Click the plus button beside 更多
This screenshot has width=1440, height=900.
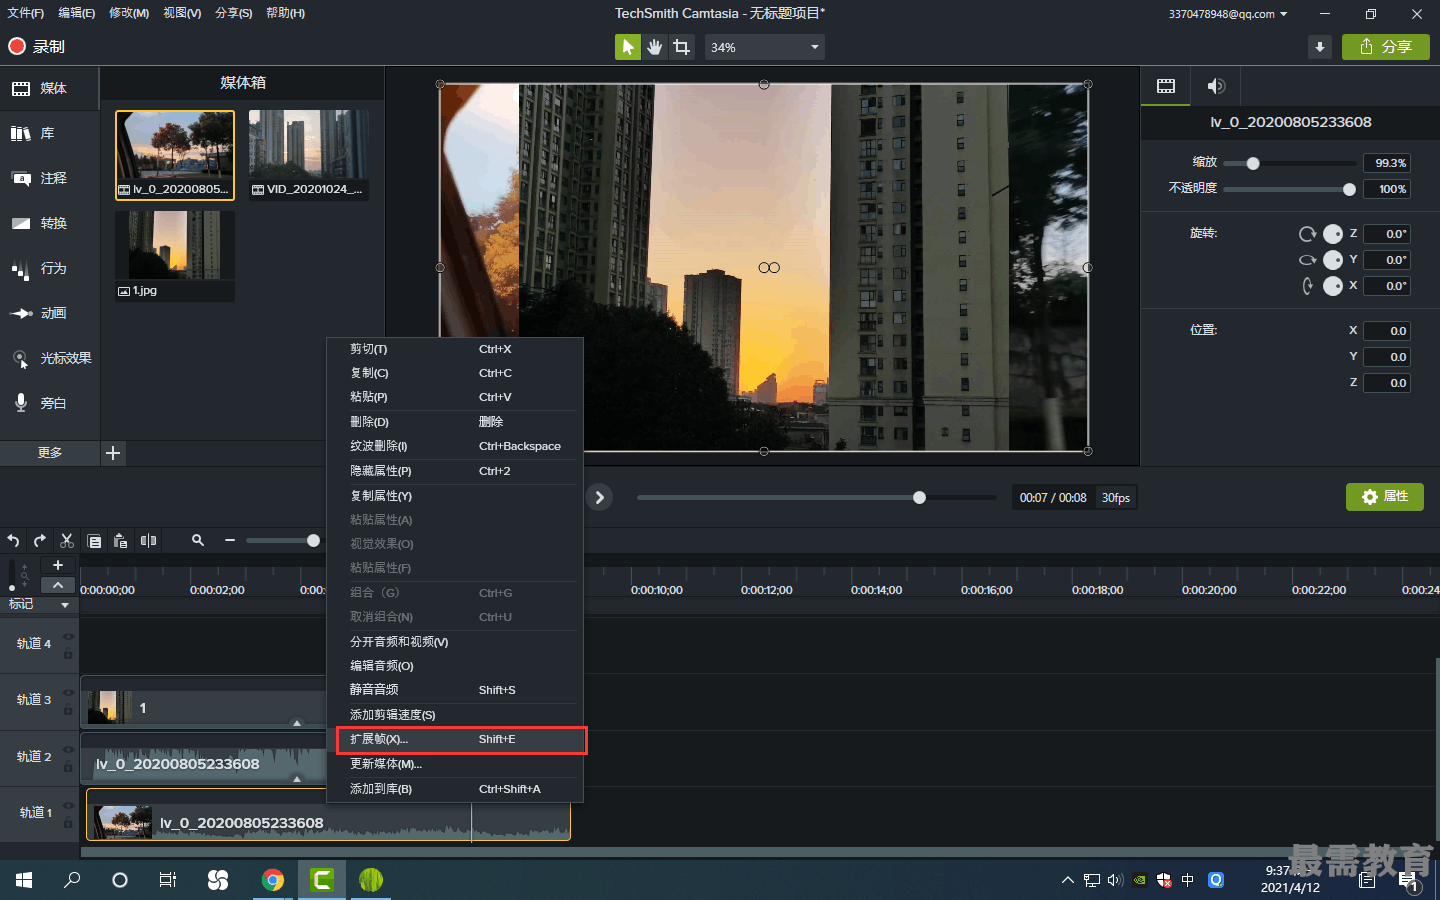tap(113, 453)
